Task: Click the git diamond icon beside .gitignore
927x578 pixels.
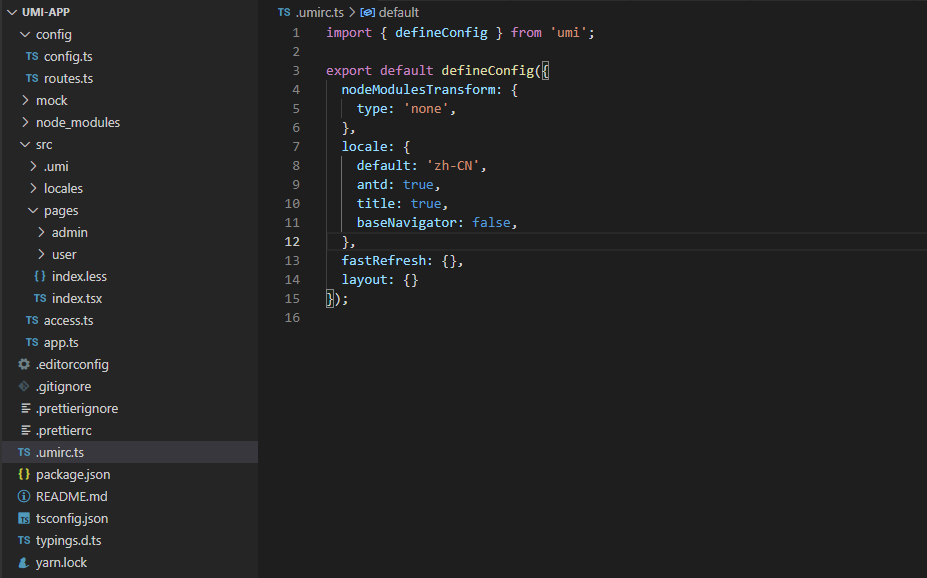Action: [x=24, y=386]
